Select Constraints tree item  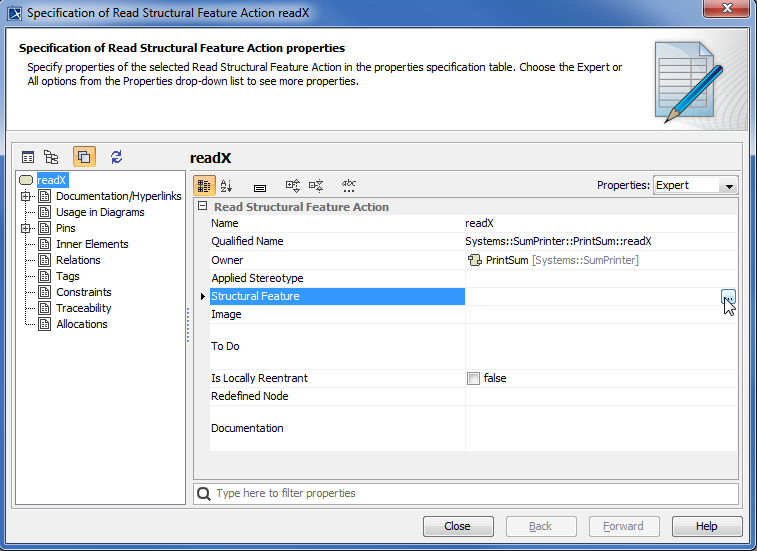tap(84, 292)
